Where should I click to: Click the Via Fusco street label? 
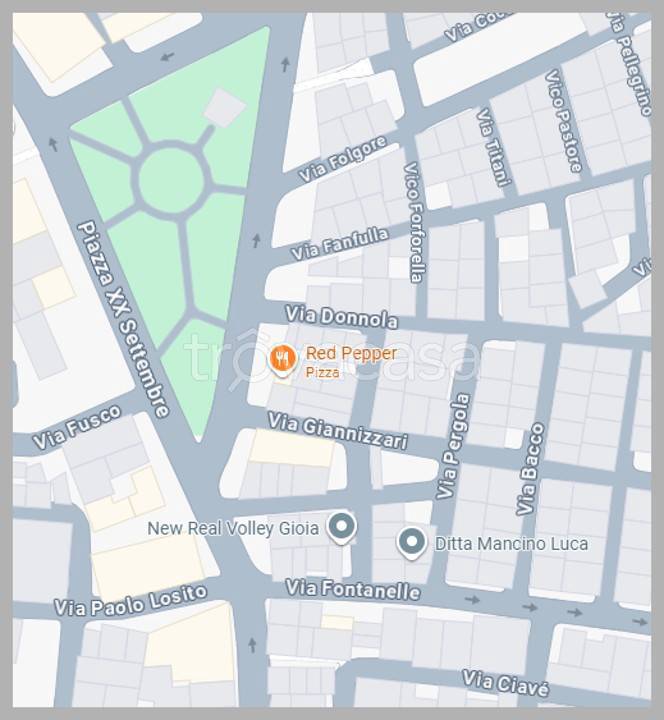tap(77, 427)
